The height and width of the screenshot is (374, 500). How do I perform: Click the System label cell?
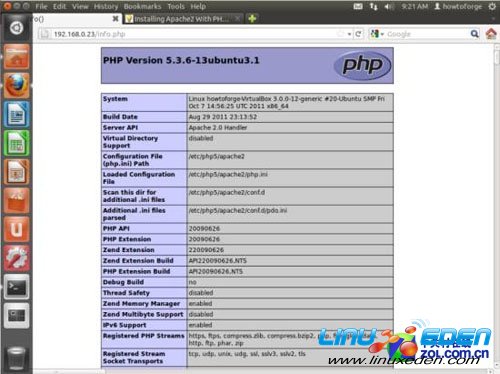pyautogui.click(x=144, y=102)
